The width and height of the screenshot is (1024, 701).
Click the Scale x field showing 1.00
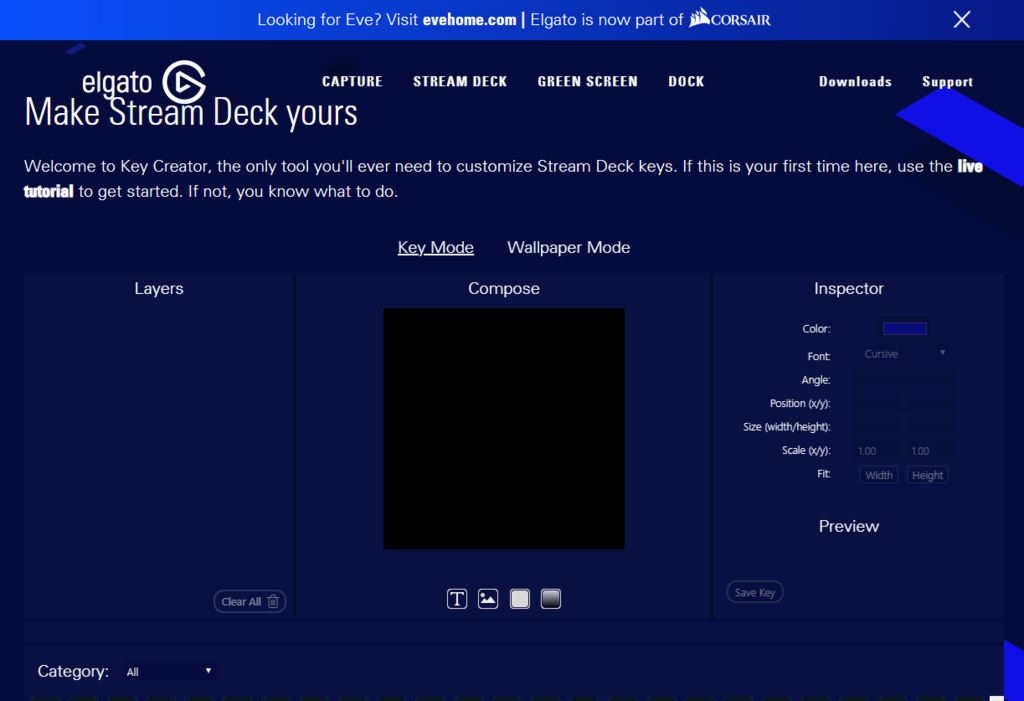point(878,451)
